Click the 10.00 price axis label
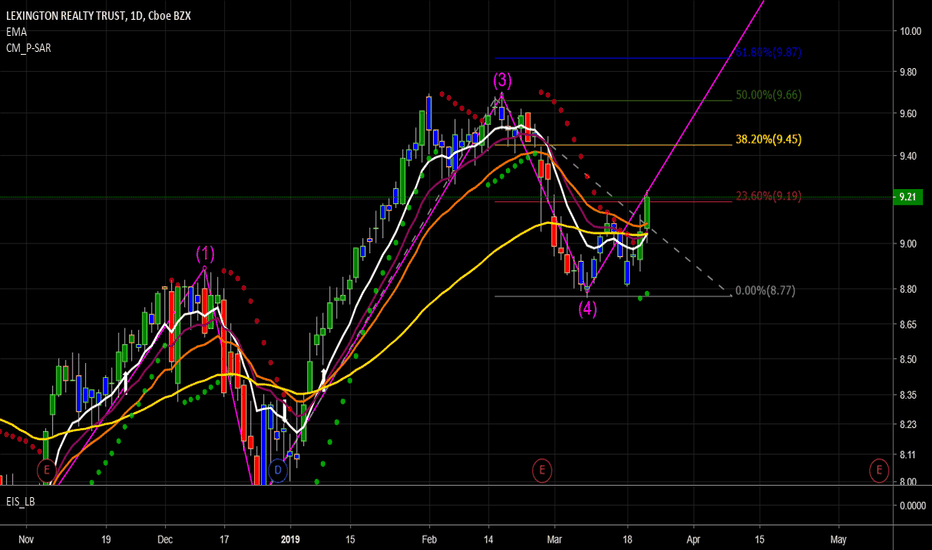Image resolution: width=932 pixels, height=550 pixels. 910,32
